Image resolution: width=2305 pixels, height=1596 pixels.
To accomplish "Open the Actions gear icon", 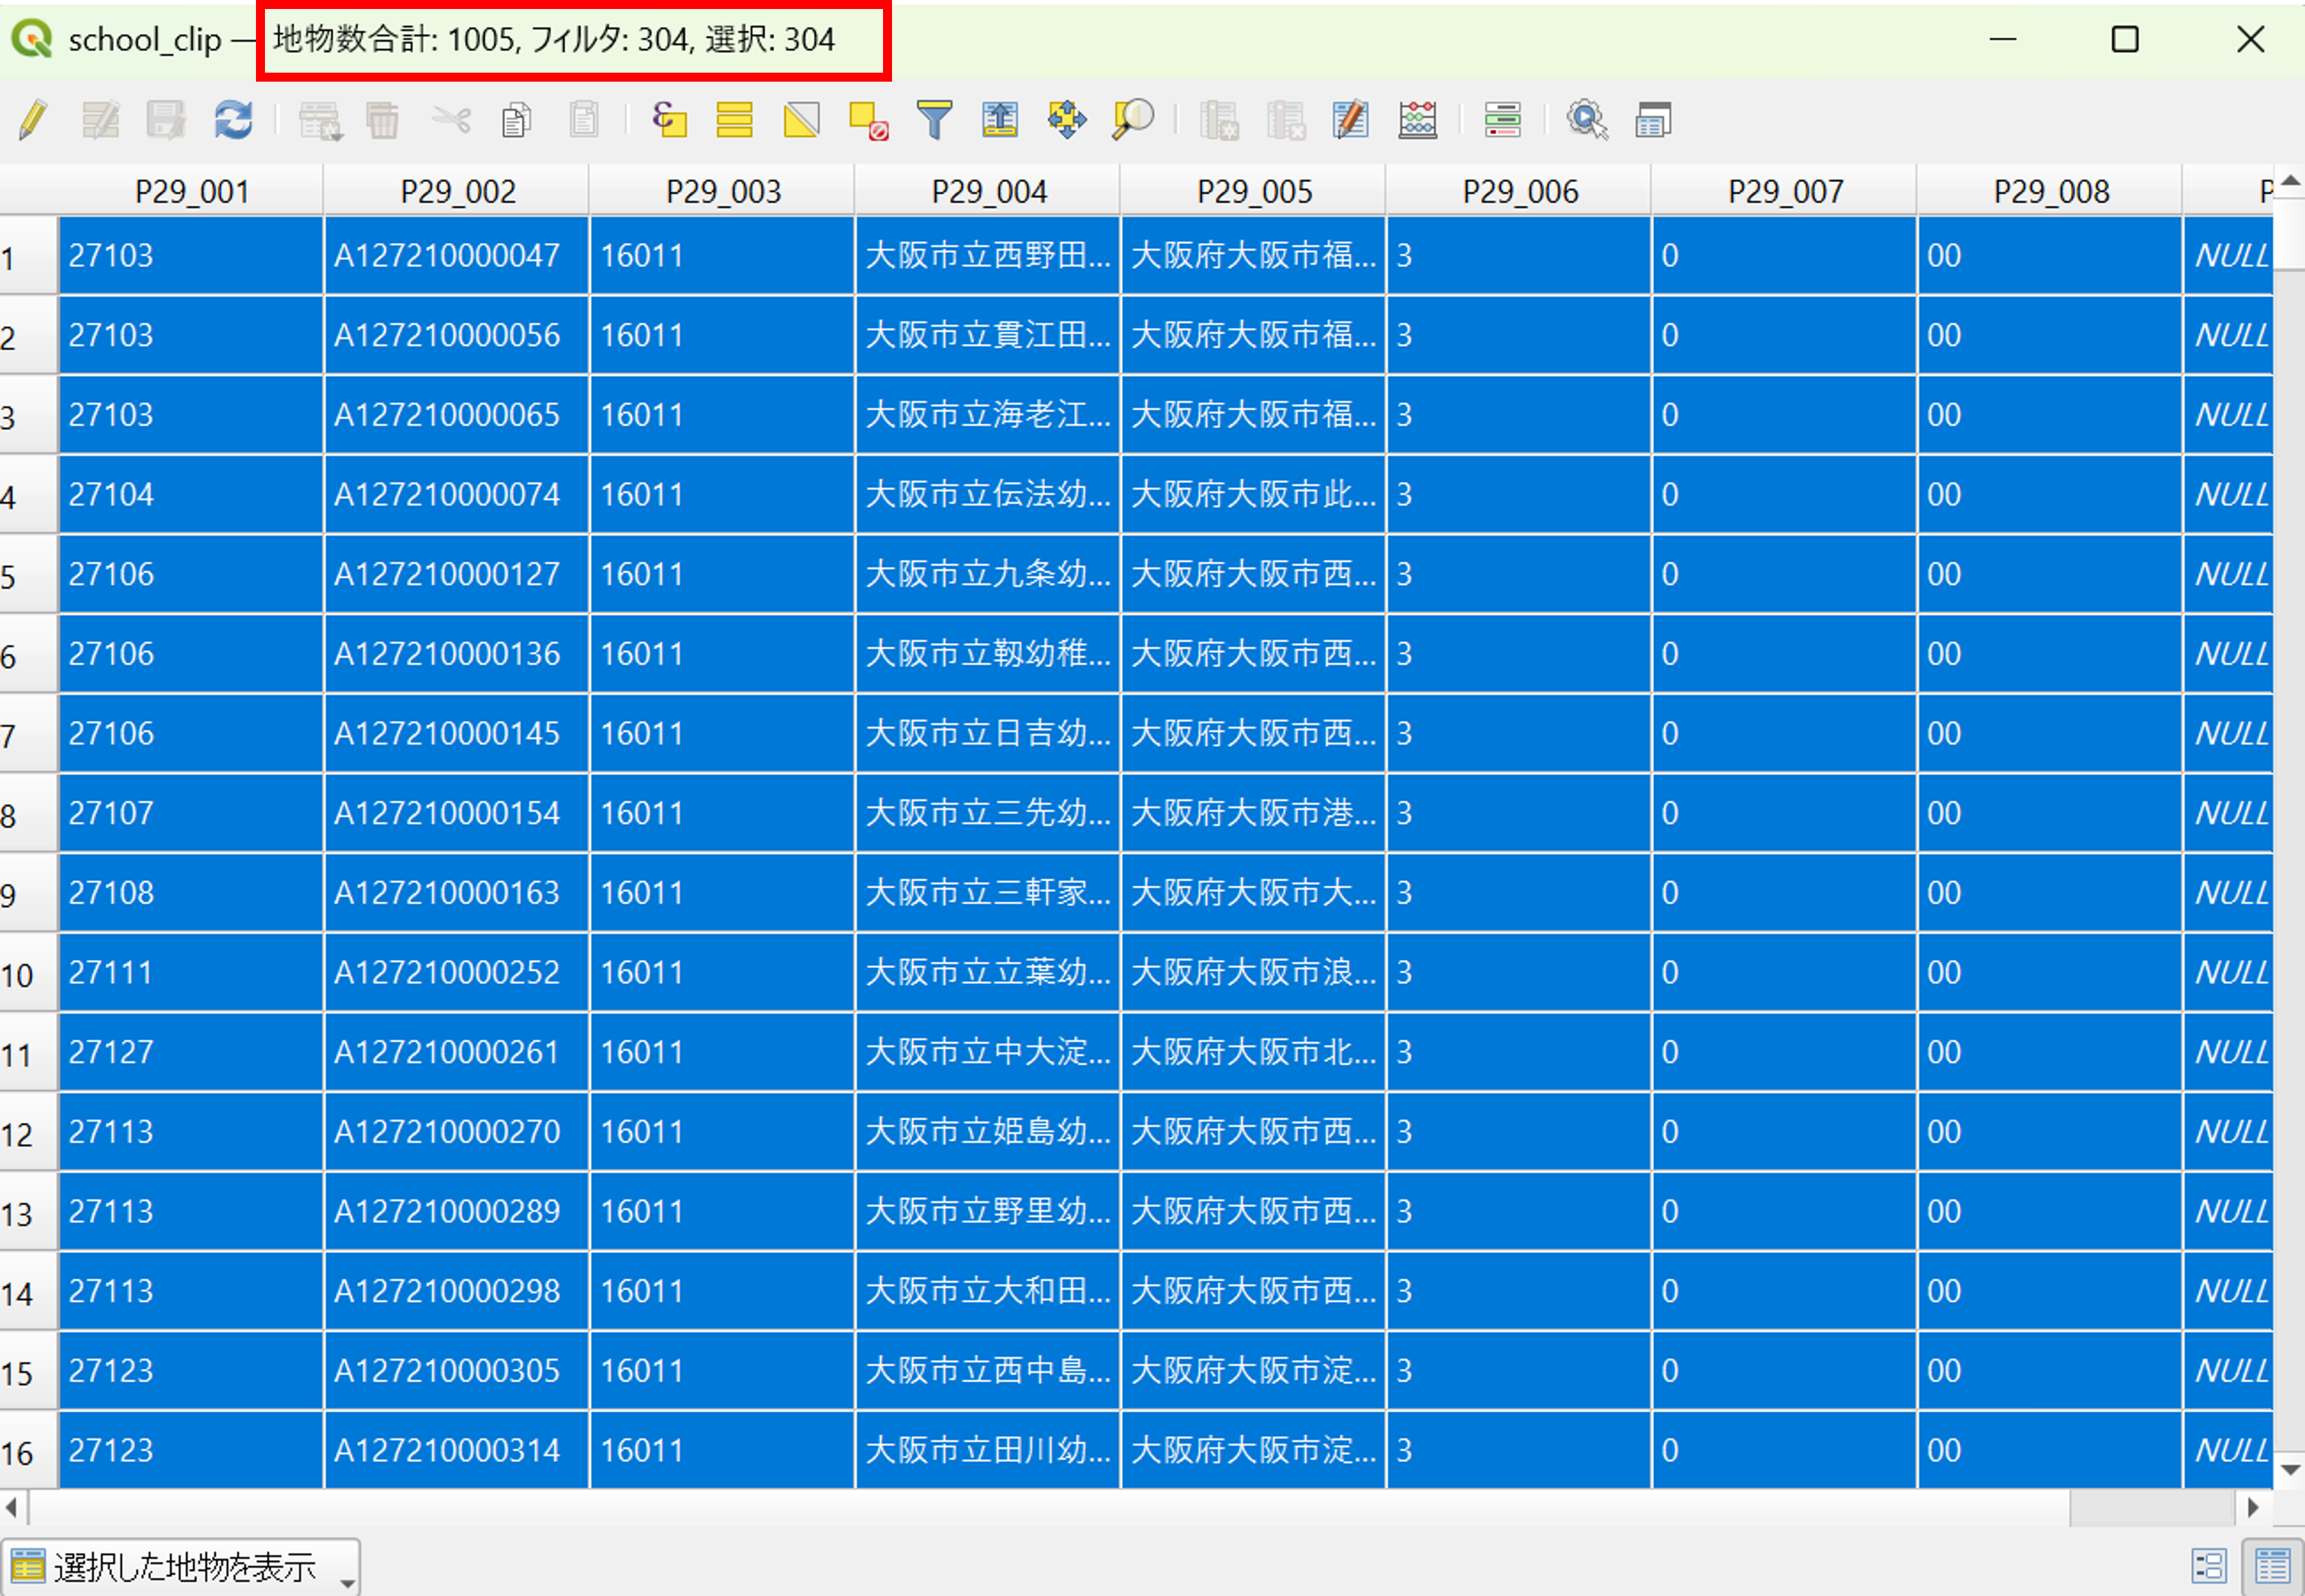I will [1586, 120].
